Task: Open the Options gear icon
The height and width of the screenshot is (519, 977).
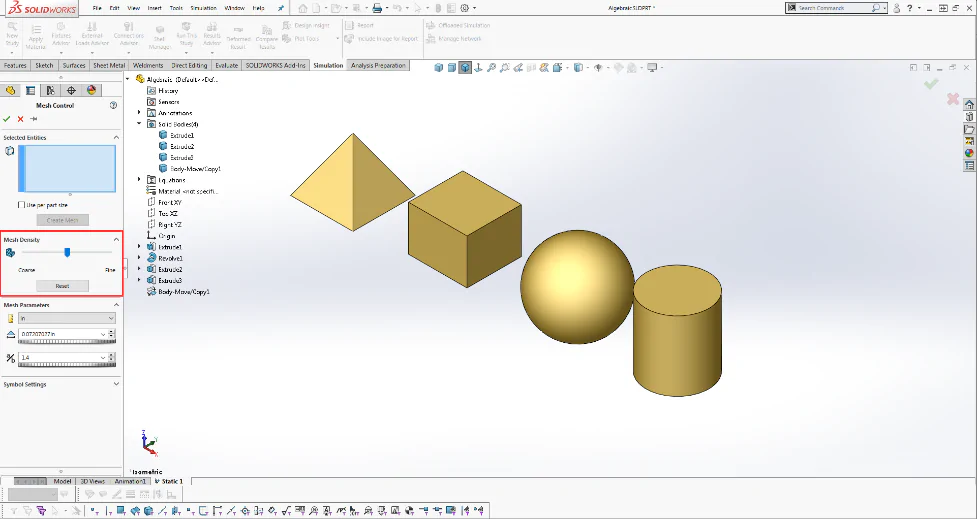Action: tap(465, 8)
